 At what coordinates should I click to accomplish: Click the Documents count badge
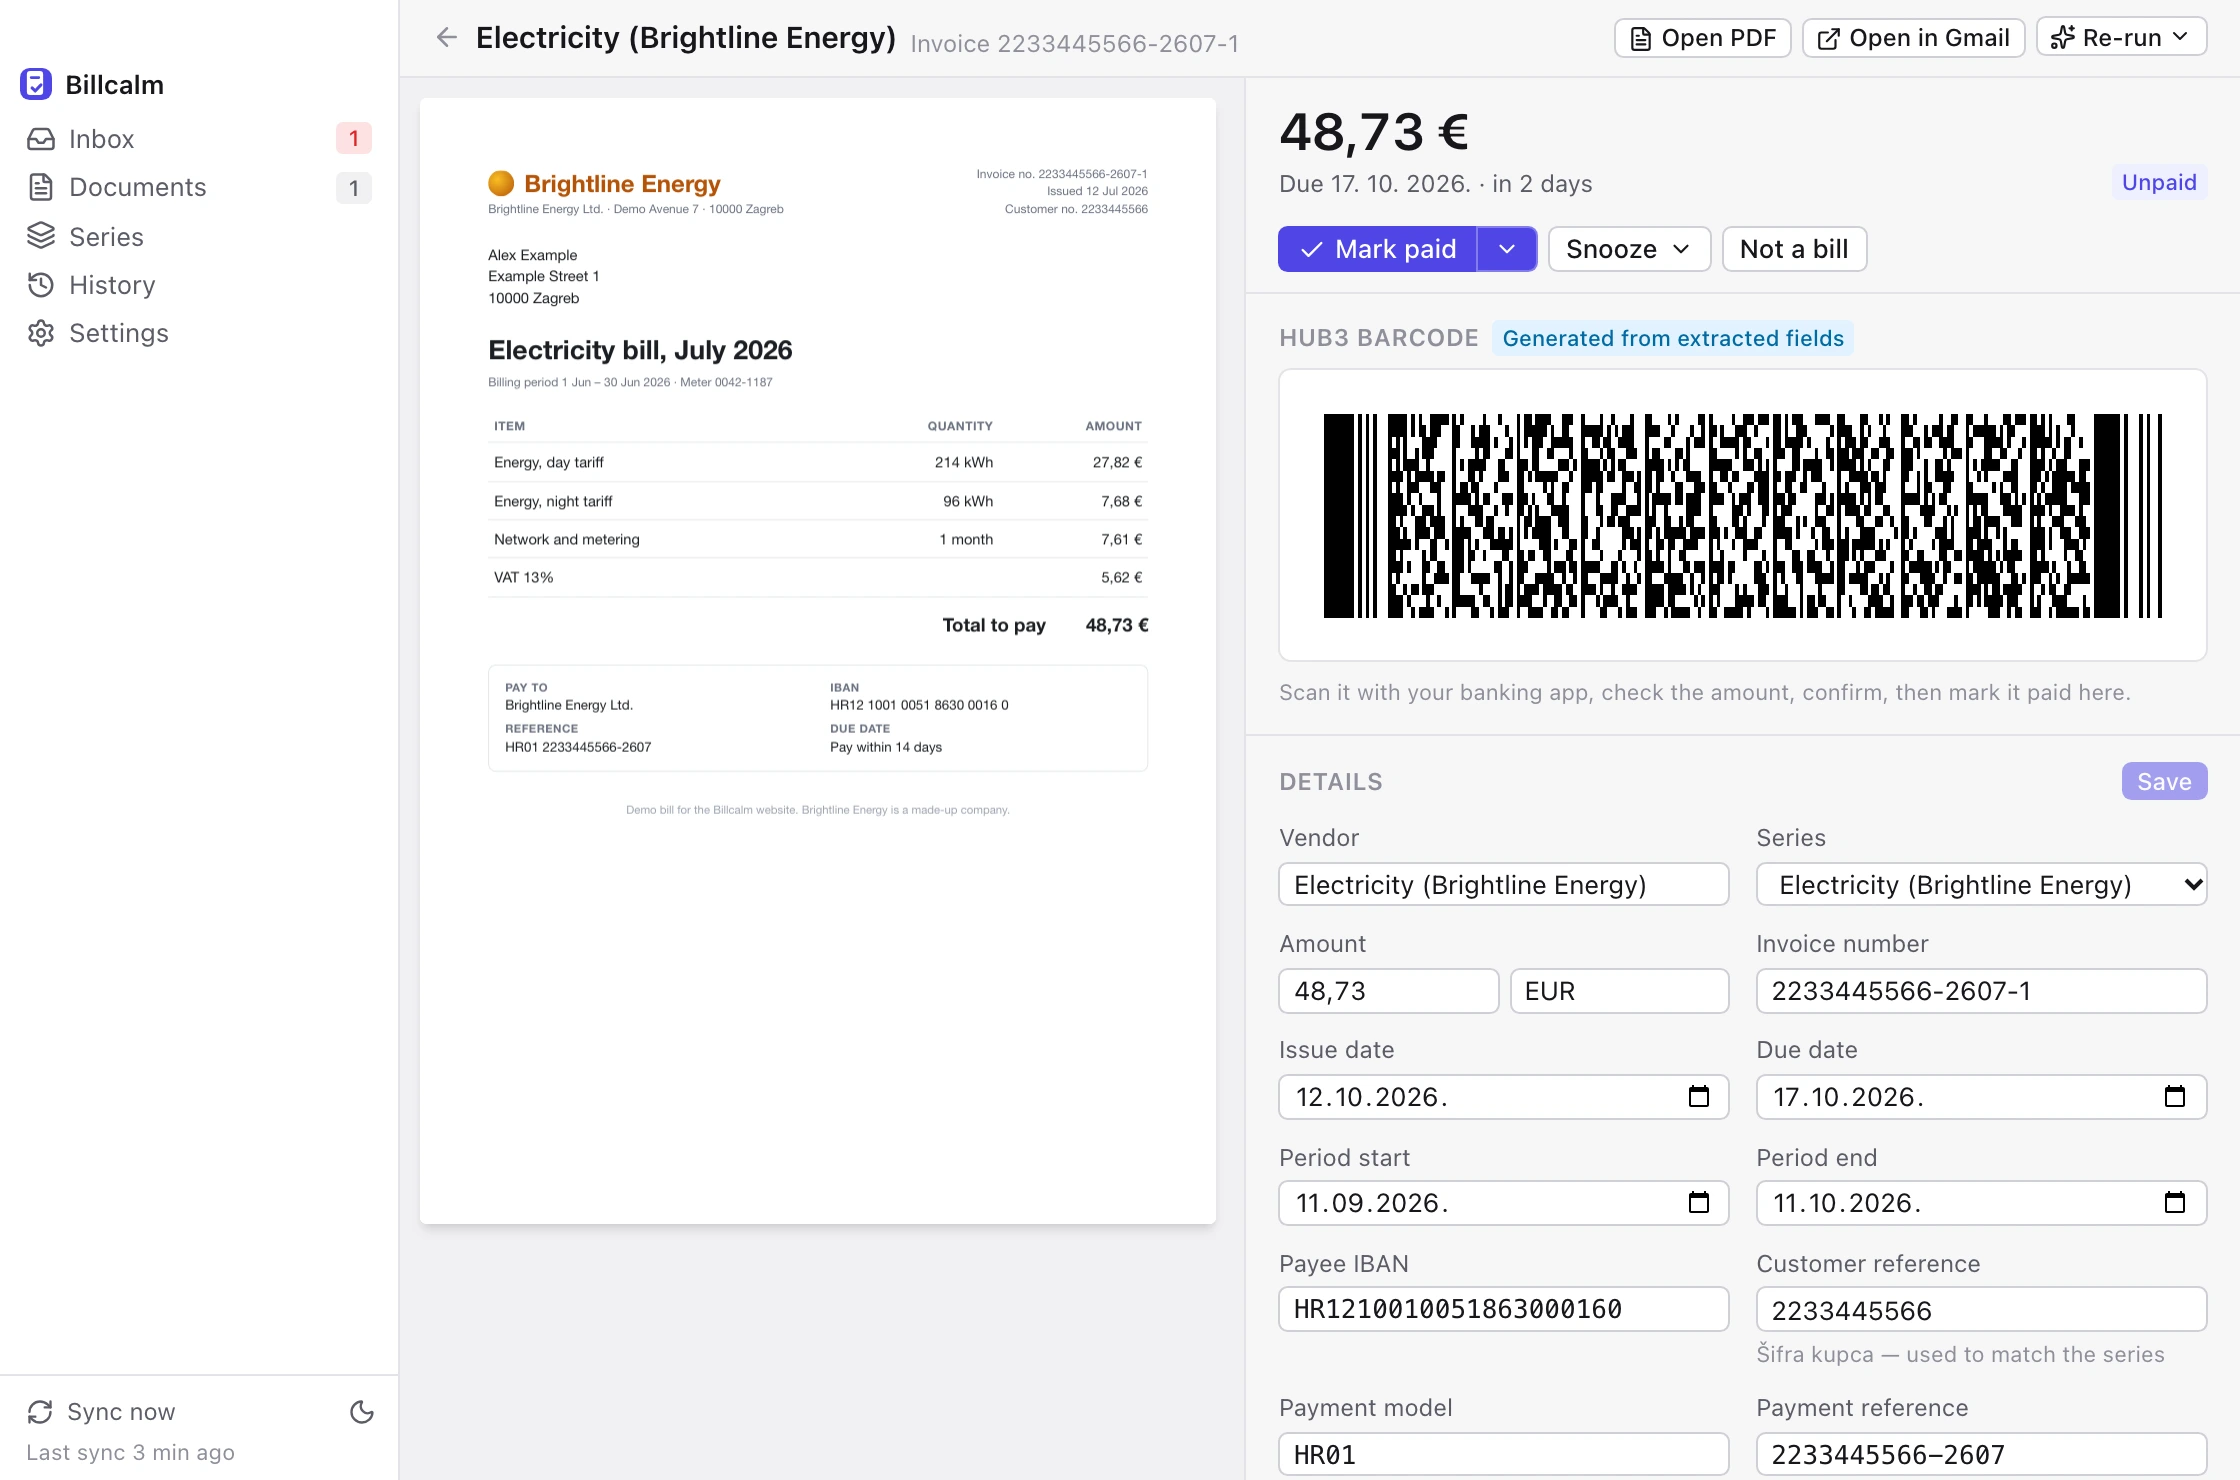[x=353, y=187]
